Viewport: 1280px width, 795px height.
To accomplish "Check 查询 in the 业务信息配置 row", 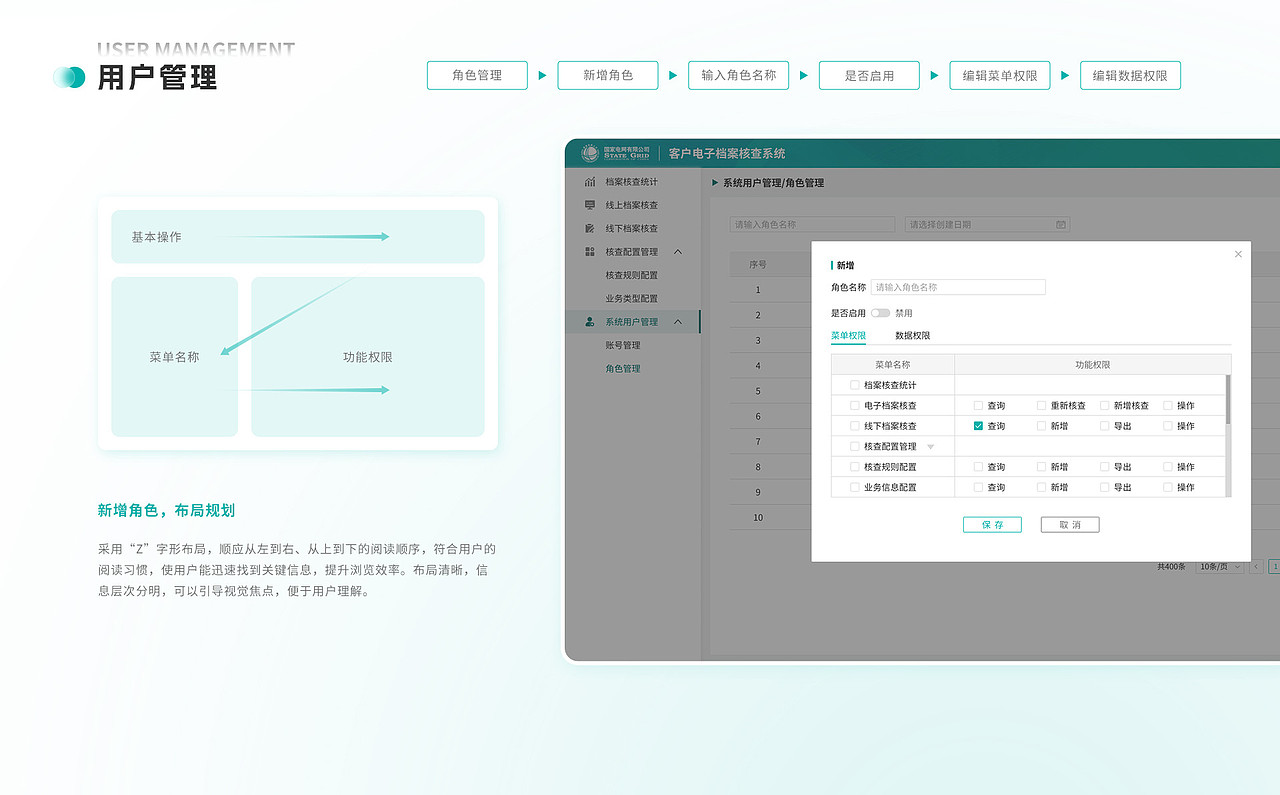I will [978, 488].
